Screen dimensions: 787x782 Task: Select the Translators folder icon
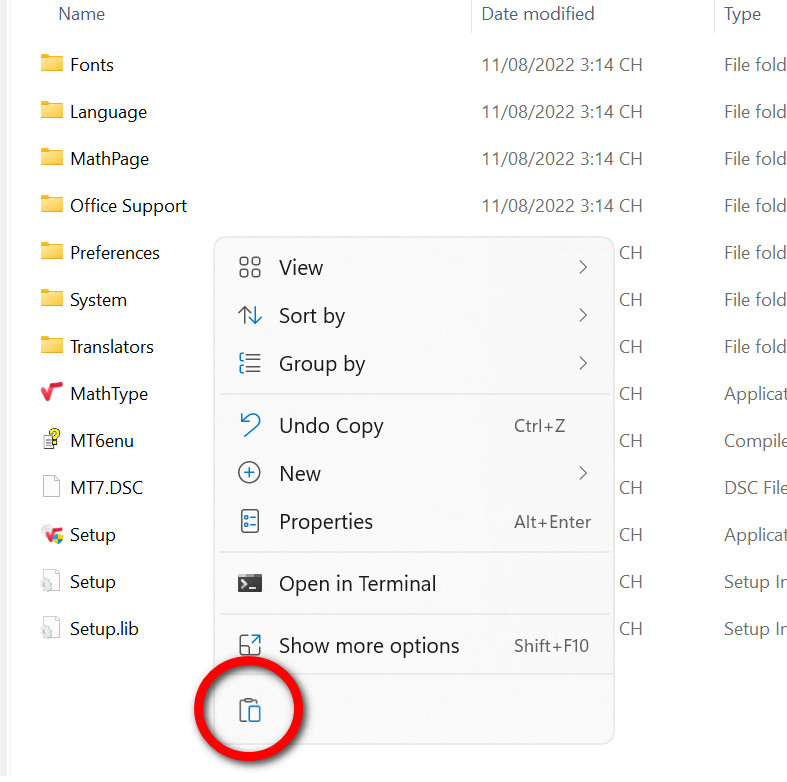[x=52, y=345]
